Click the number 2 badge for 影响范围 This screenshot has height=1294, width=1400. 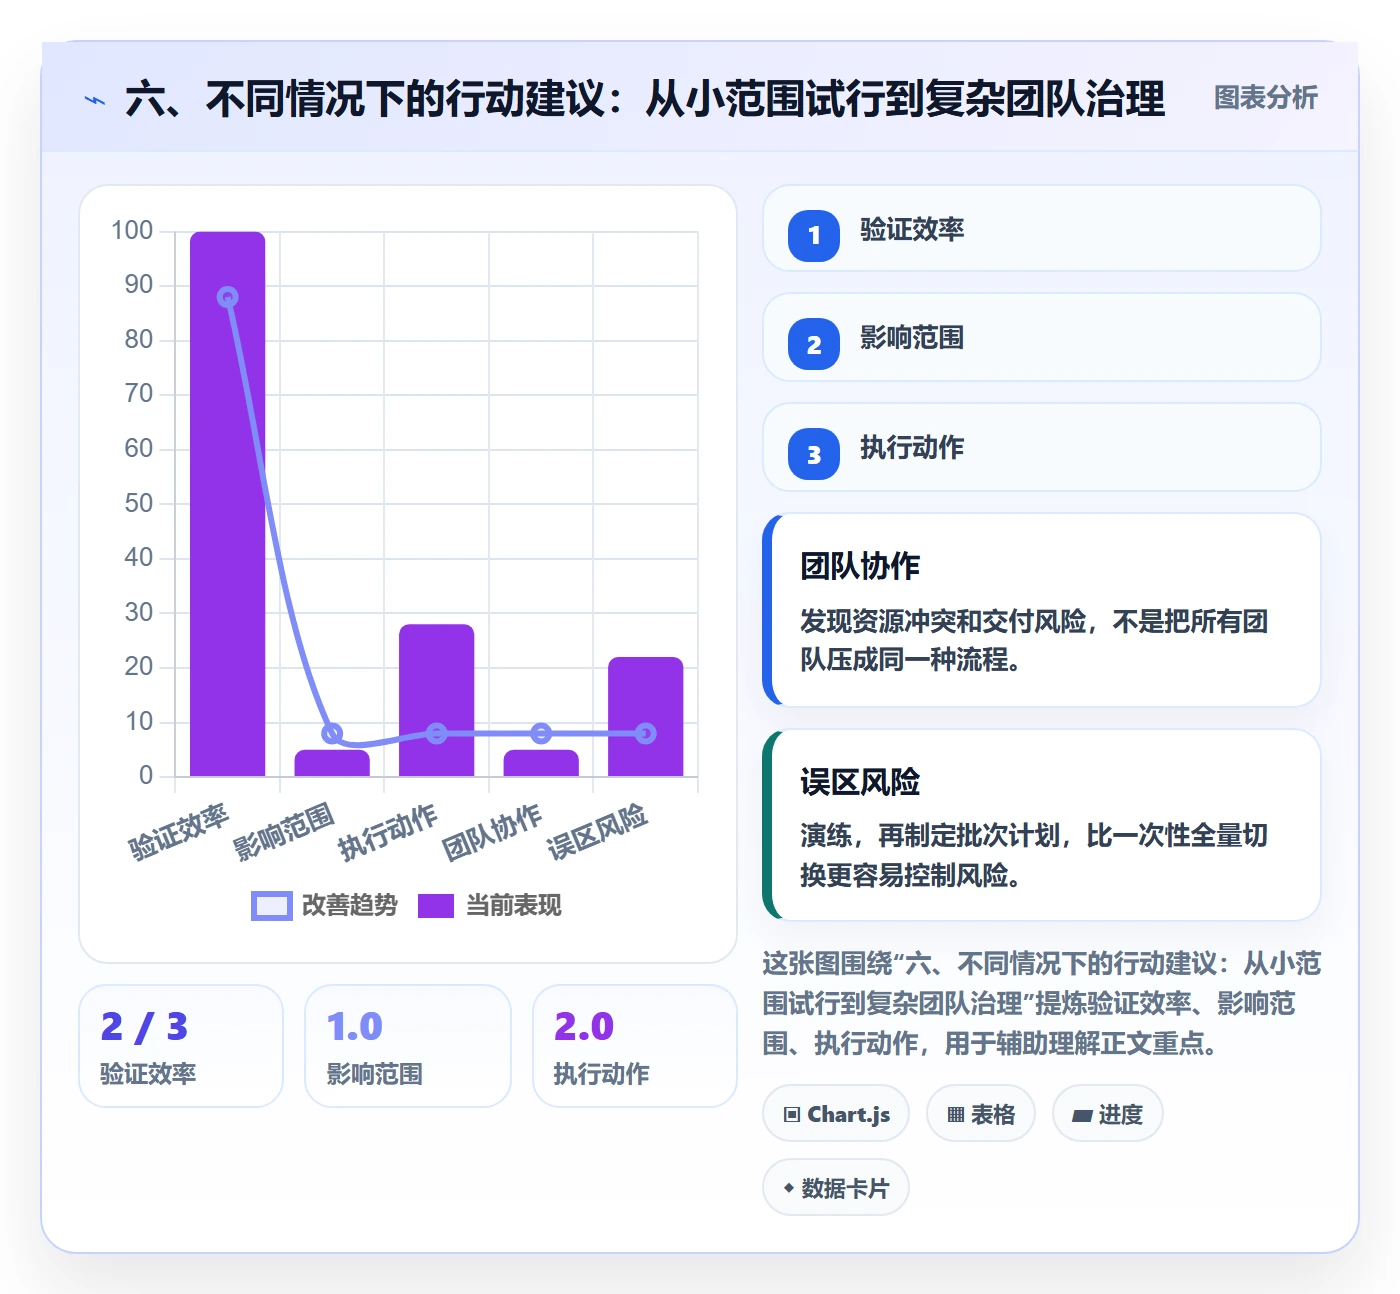814,344
